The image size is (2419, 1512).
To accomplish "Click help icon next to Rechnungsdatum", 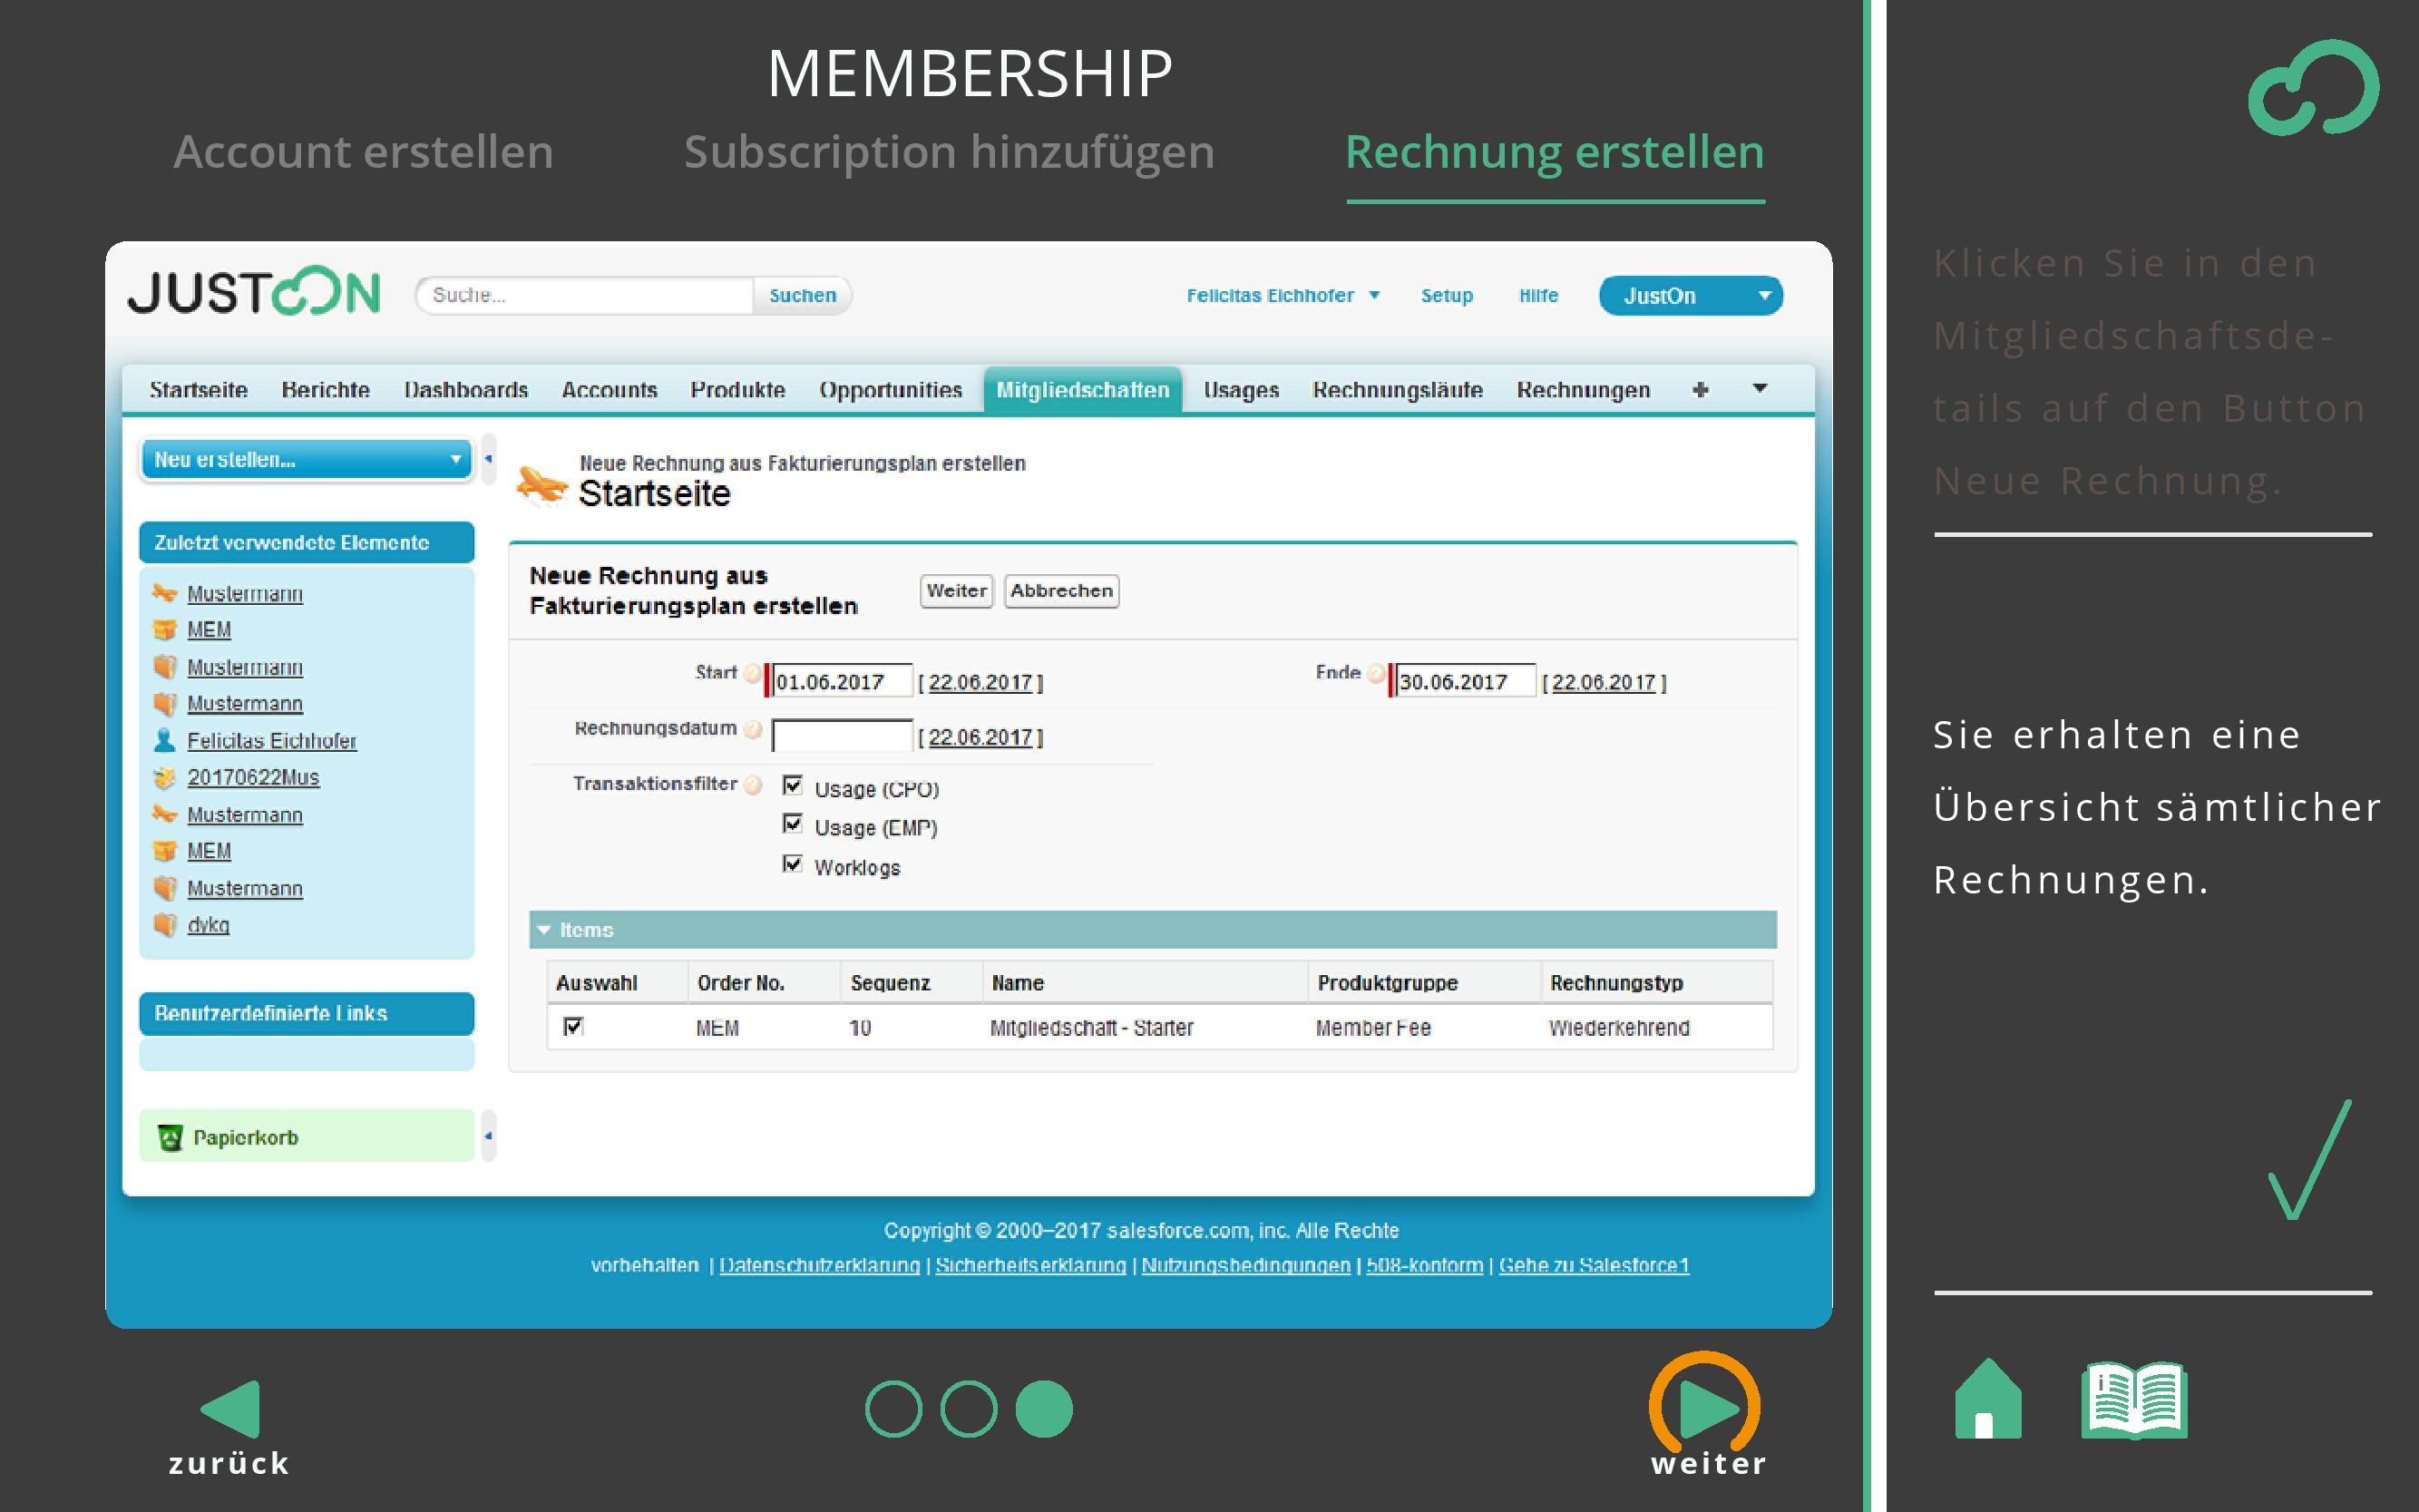I will 753,730.
